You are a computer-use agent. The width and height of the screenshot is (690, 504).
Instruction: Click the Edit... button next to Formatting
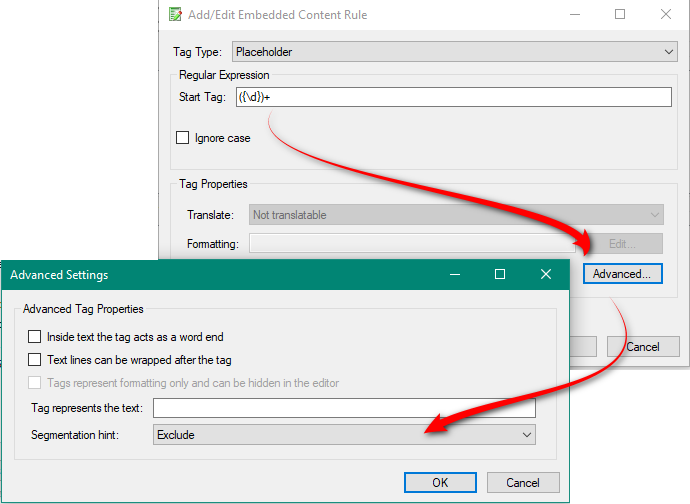click(622, 243)
